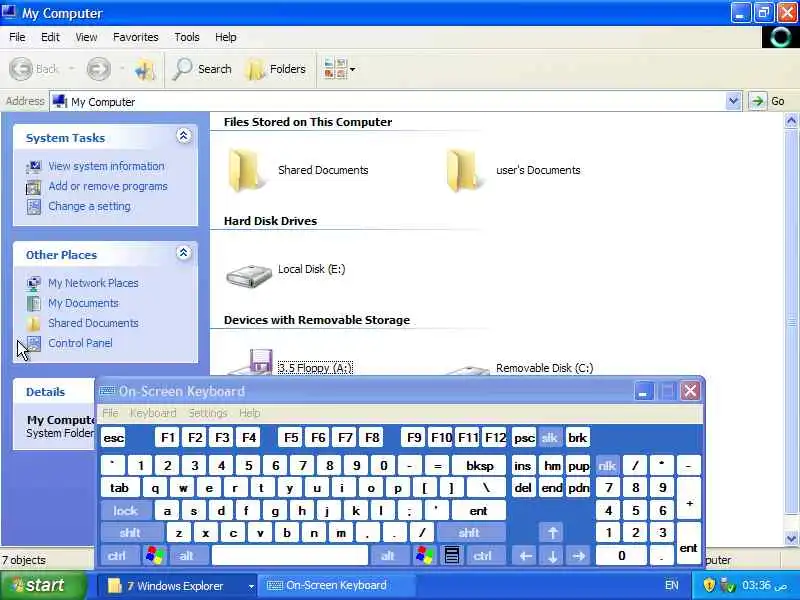Image resolution: width=800 pixels, height=600 pixels.
Task: Open the View menu
Action: click(86, 37)
